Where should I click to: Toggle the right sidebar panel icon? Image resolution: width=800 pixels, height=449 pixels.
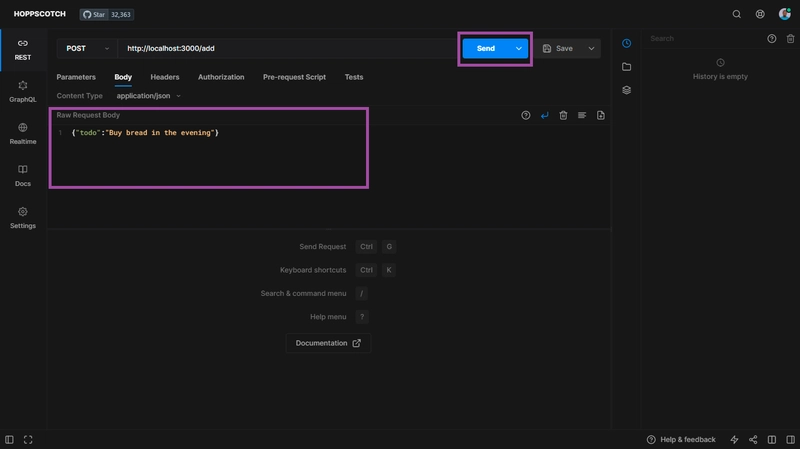[790, 440]
